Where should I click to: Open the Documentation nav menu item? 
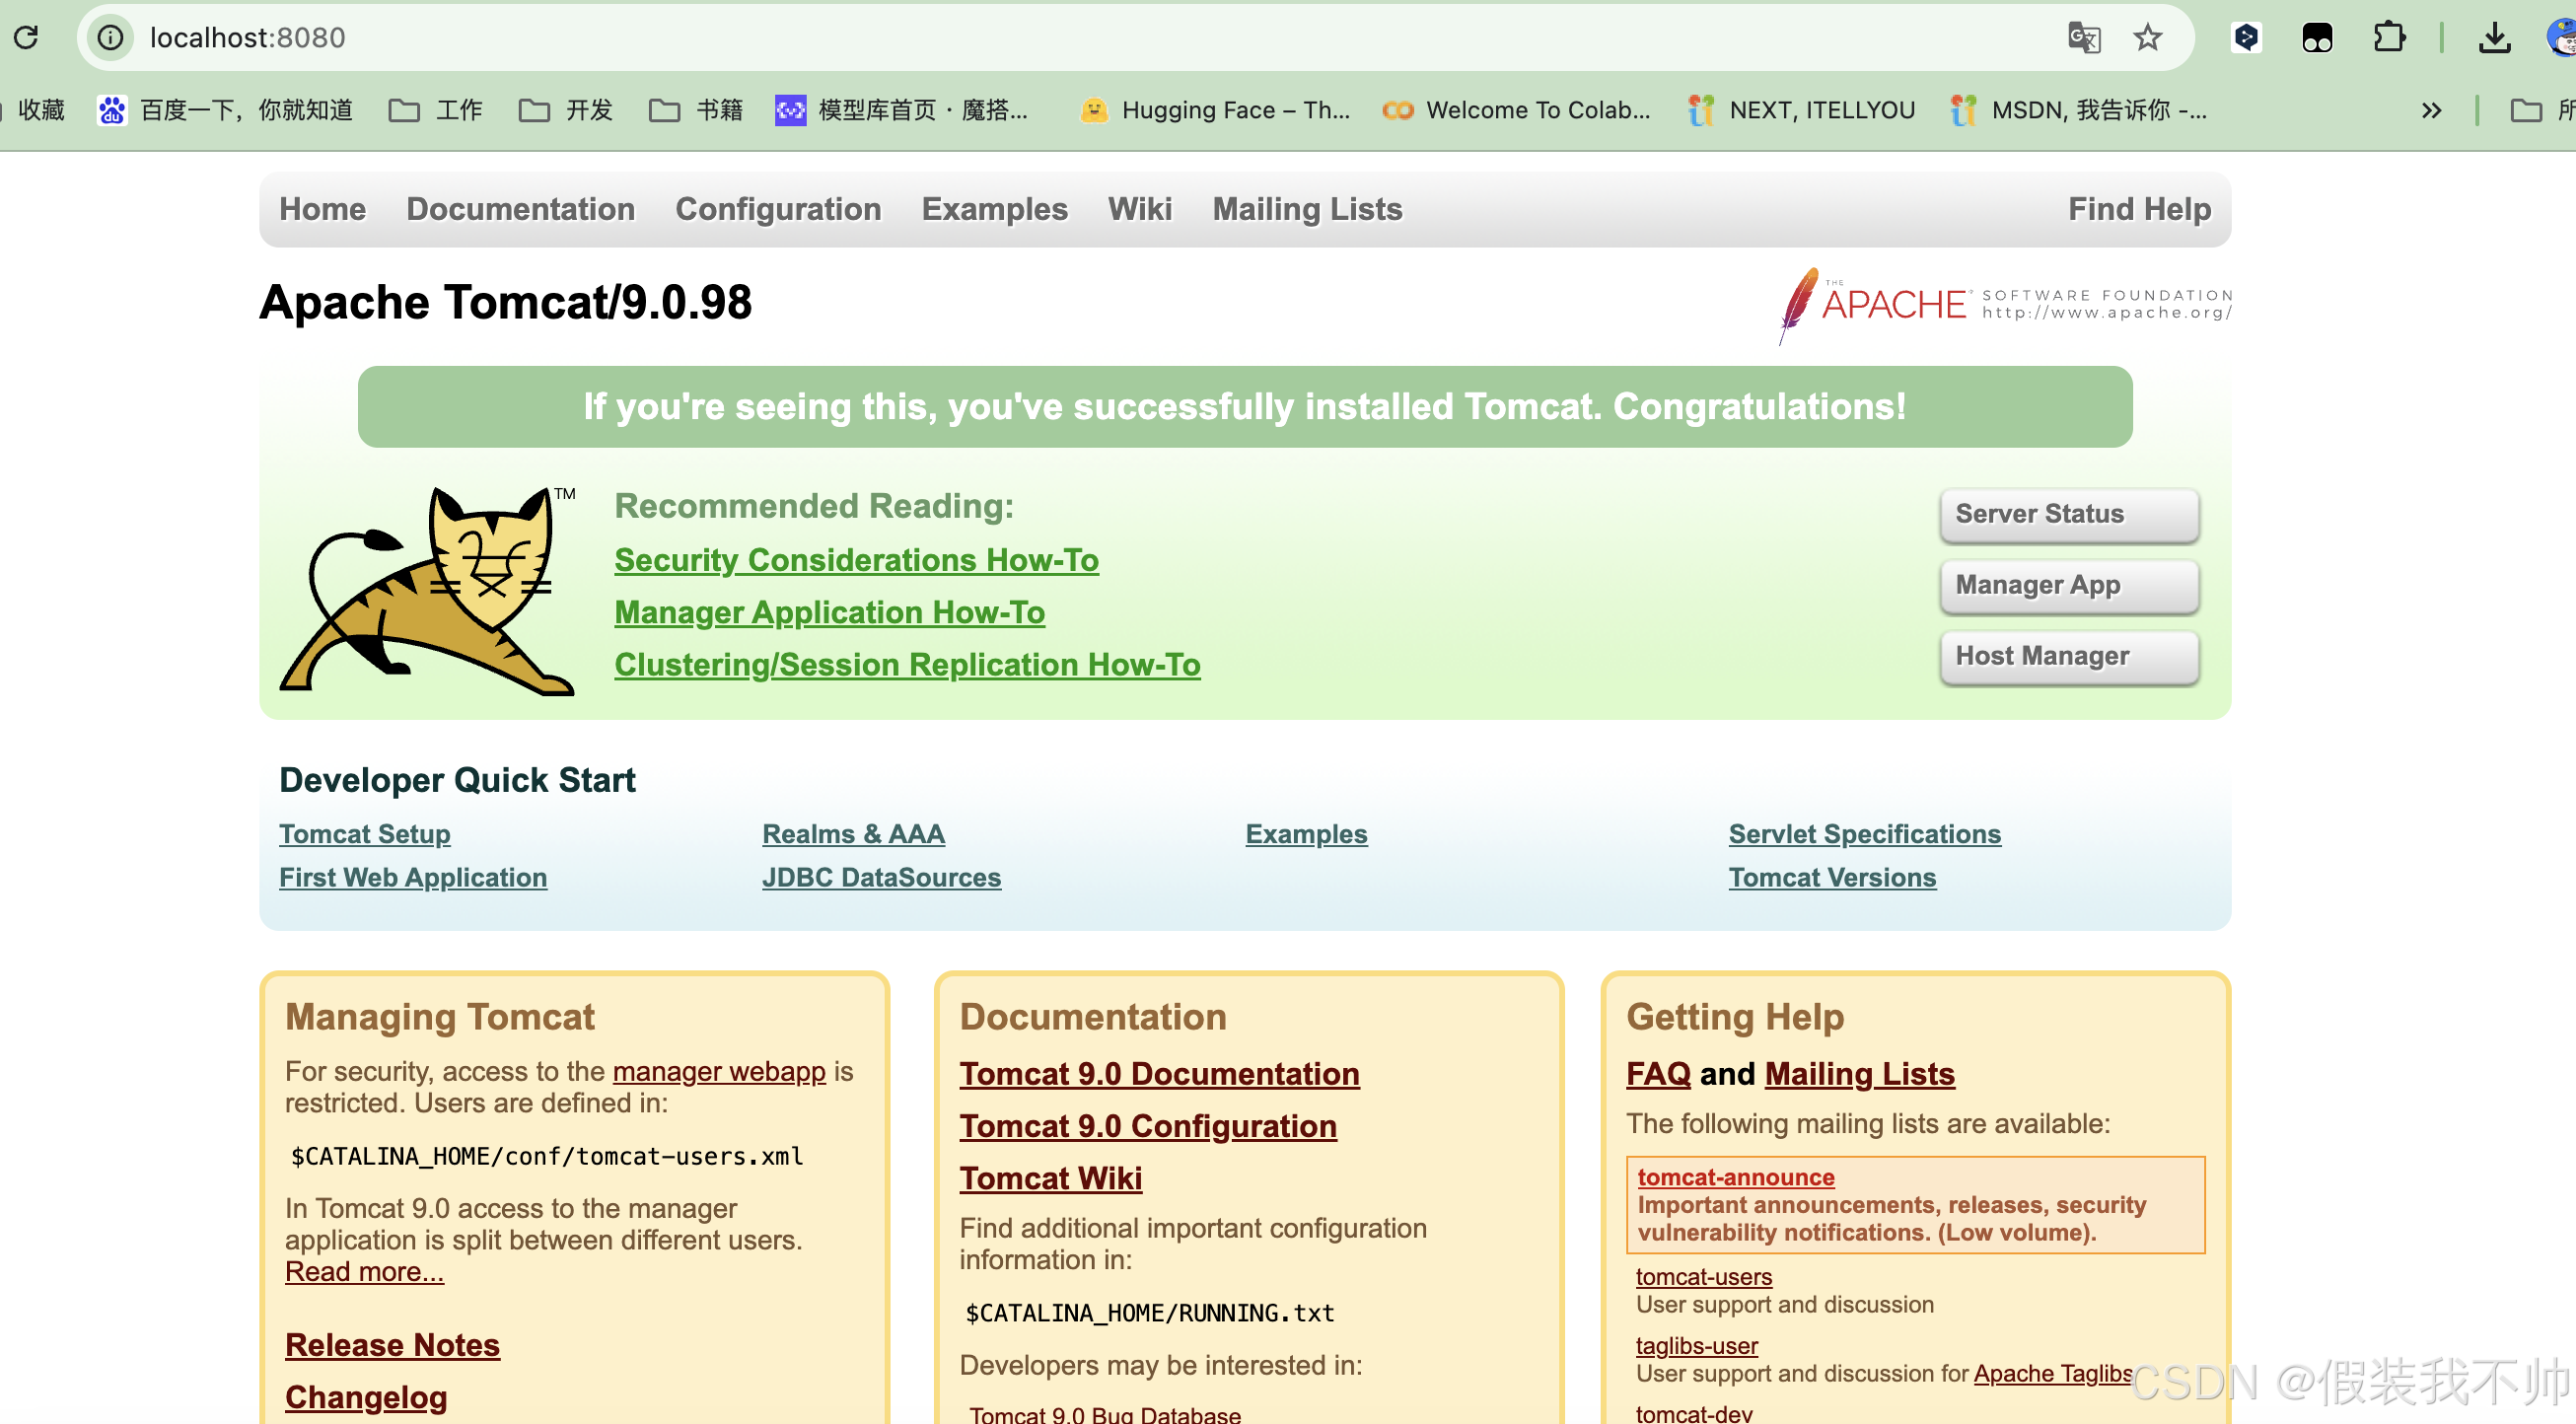(520, 209)
